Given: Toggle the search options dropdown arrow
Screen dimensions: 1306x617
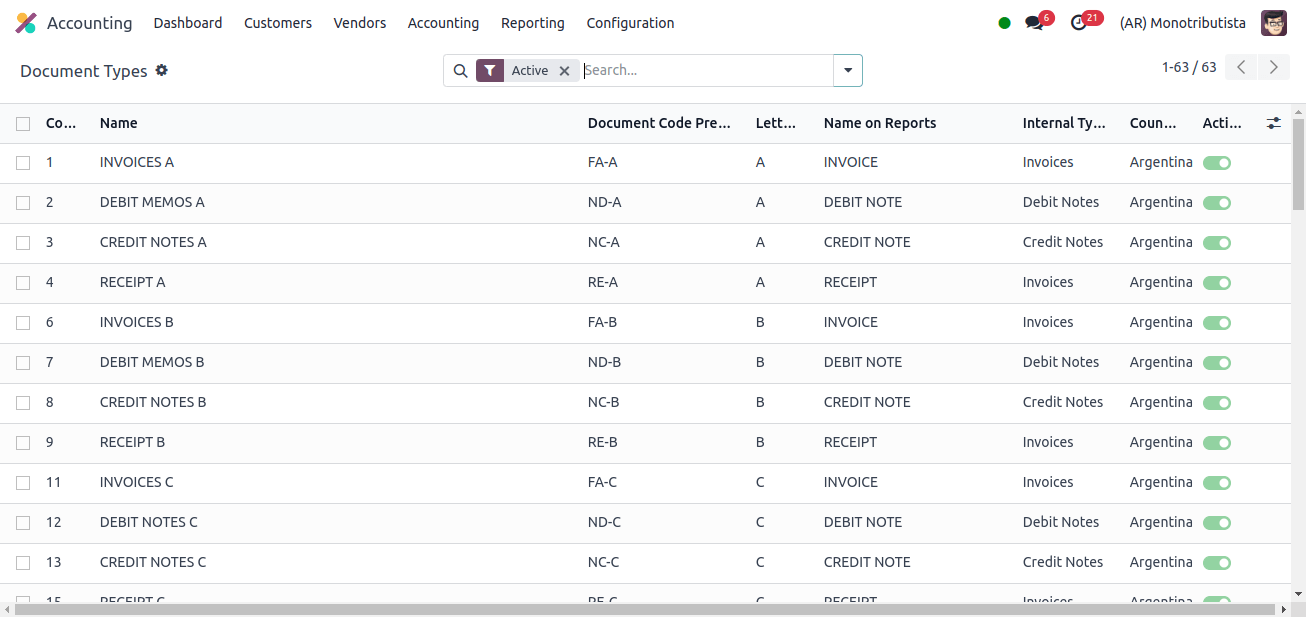Looking at the screenshot, I should tap(848, 71).
